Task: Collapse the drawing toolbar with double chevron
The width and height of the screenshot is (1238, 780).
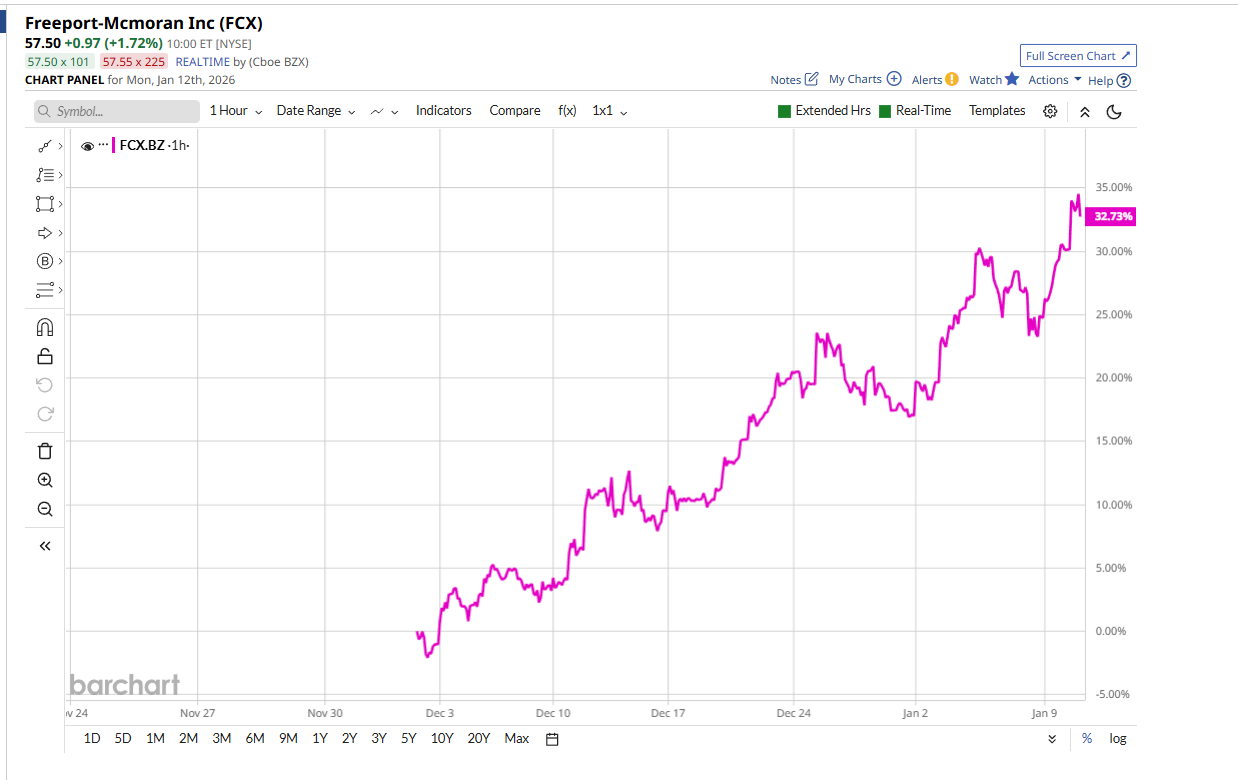Action: click(x=44, y=546)
